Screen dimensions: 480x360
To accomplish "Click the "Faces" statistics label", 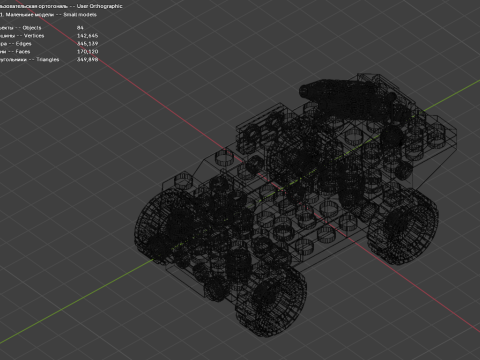I will pyautogui.click(x=23, y=52).
